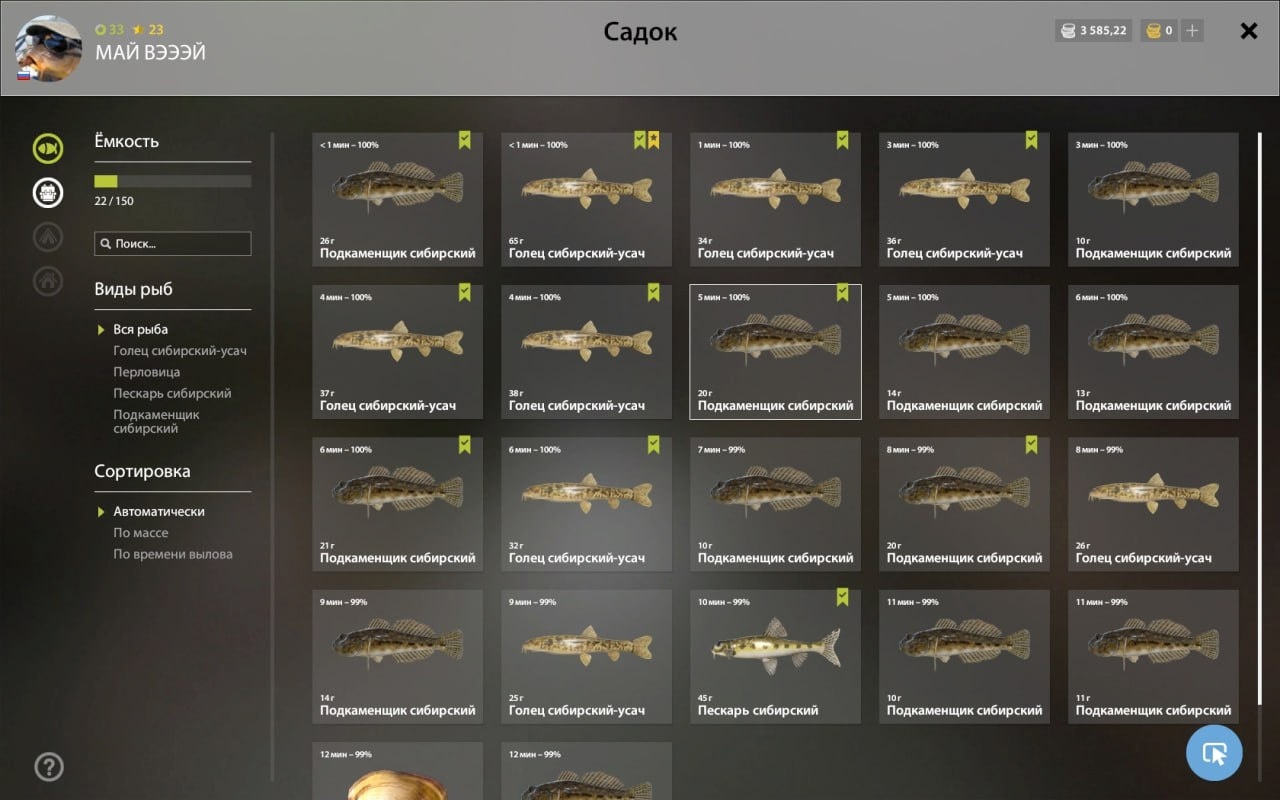Image resolution: width=1280 pixels, height=800 pixels.
Task: Click the keepnet capacity progress bar
Action: (x=173, y=181)
